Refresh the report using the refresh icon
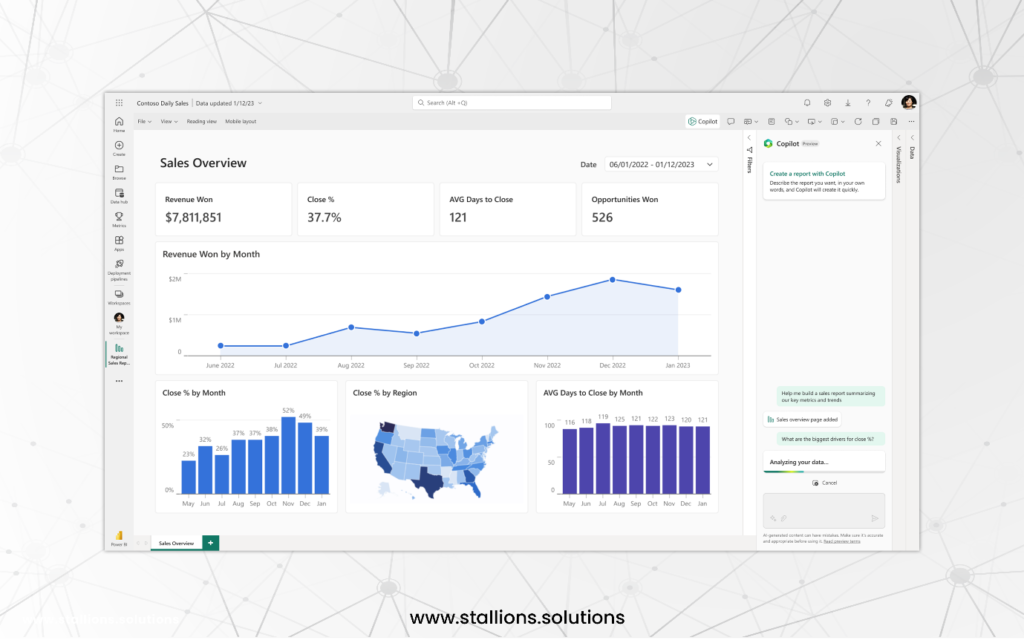Viewport: 1024px width, 643px height. (x=858, y=121)
